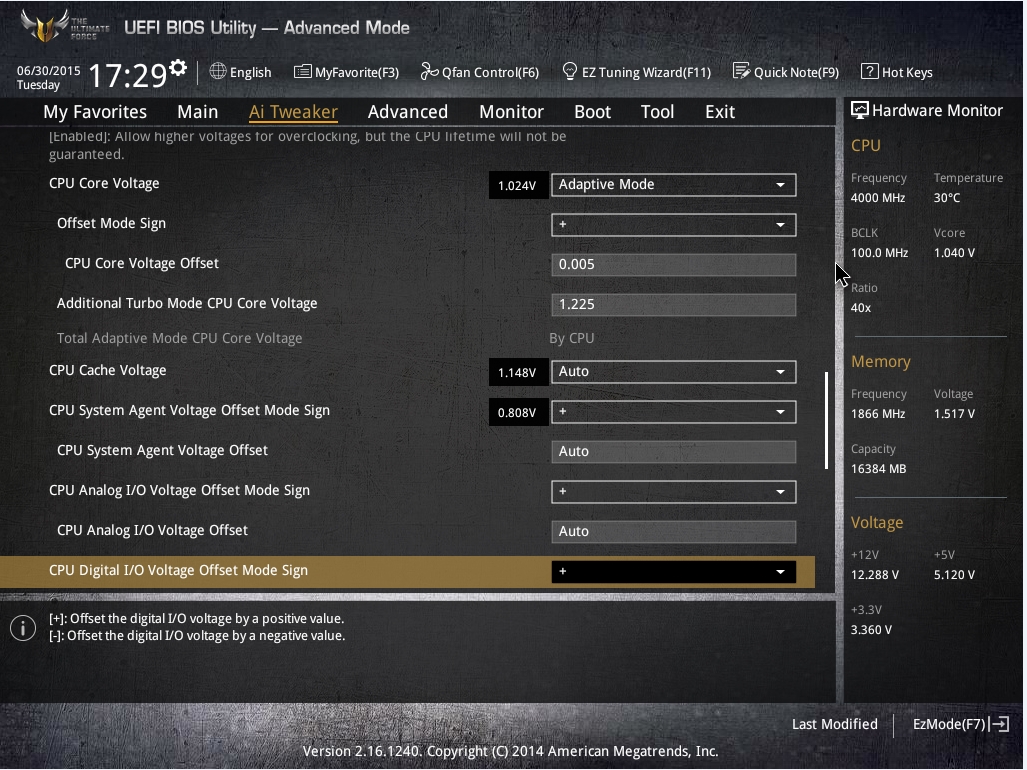Click the Quick Note pencil icon
The height and width of the screenshot is (770, 1027).
click(x=741, y=71)
